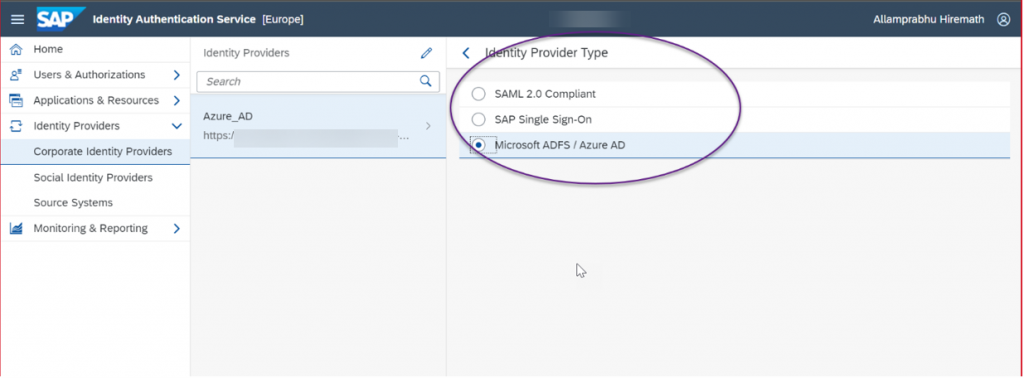1024x378 pixels.
Task: Open Source Systems menu item
Action: click(x=73, y=203)
